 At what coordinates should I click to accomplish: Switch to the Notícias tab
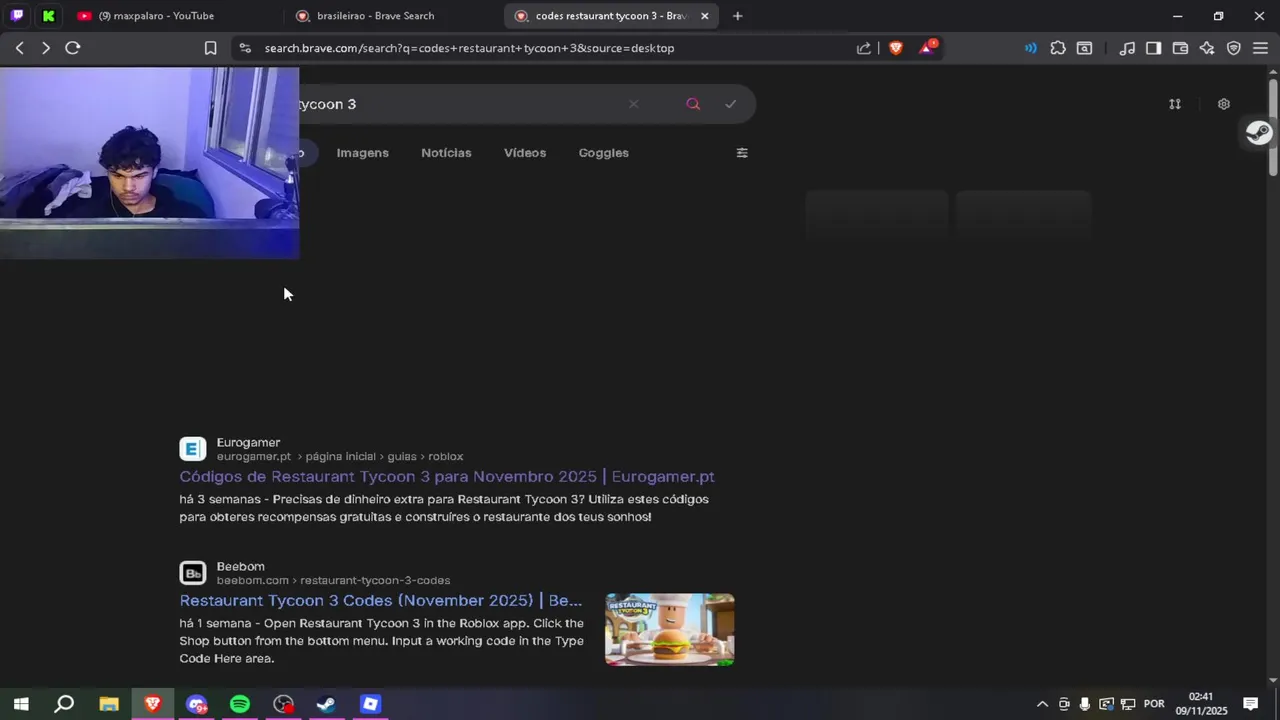point(446,153)
